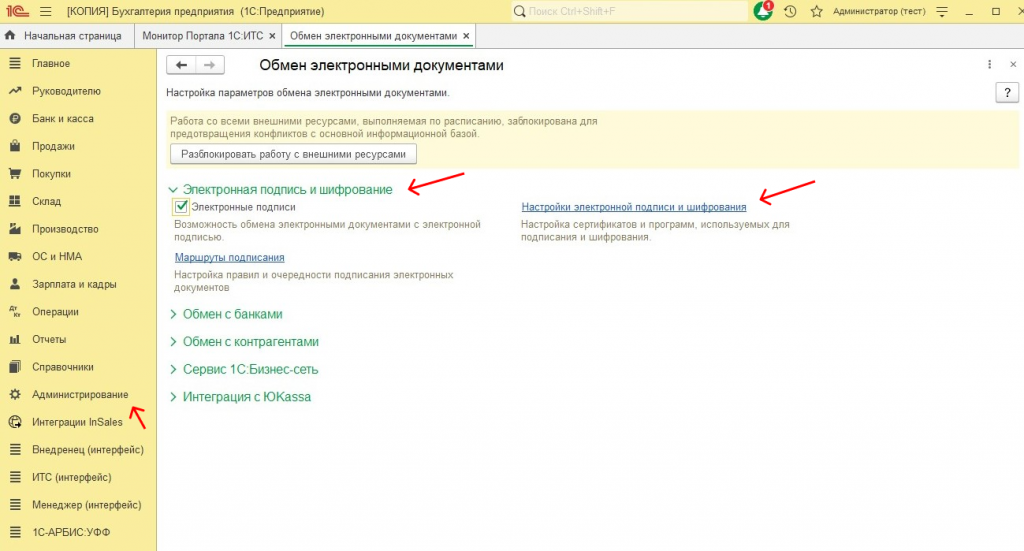This screenshot has height=551, width=1024.
Task: Click Разблокировать работу с внешними ресурсами button
Action: pyautogui.click(x=293, y=154)
